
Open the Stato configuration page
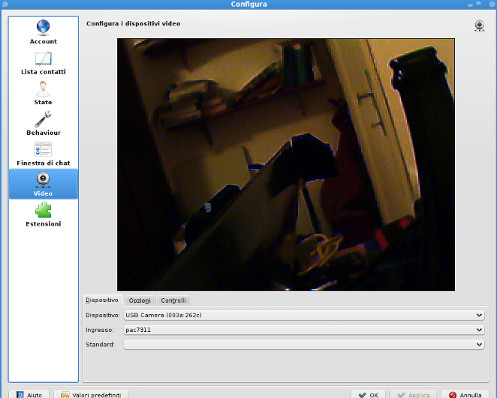coord(43,93)
